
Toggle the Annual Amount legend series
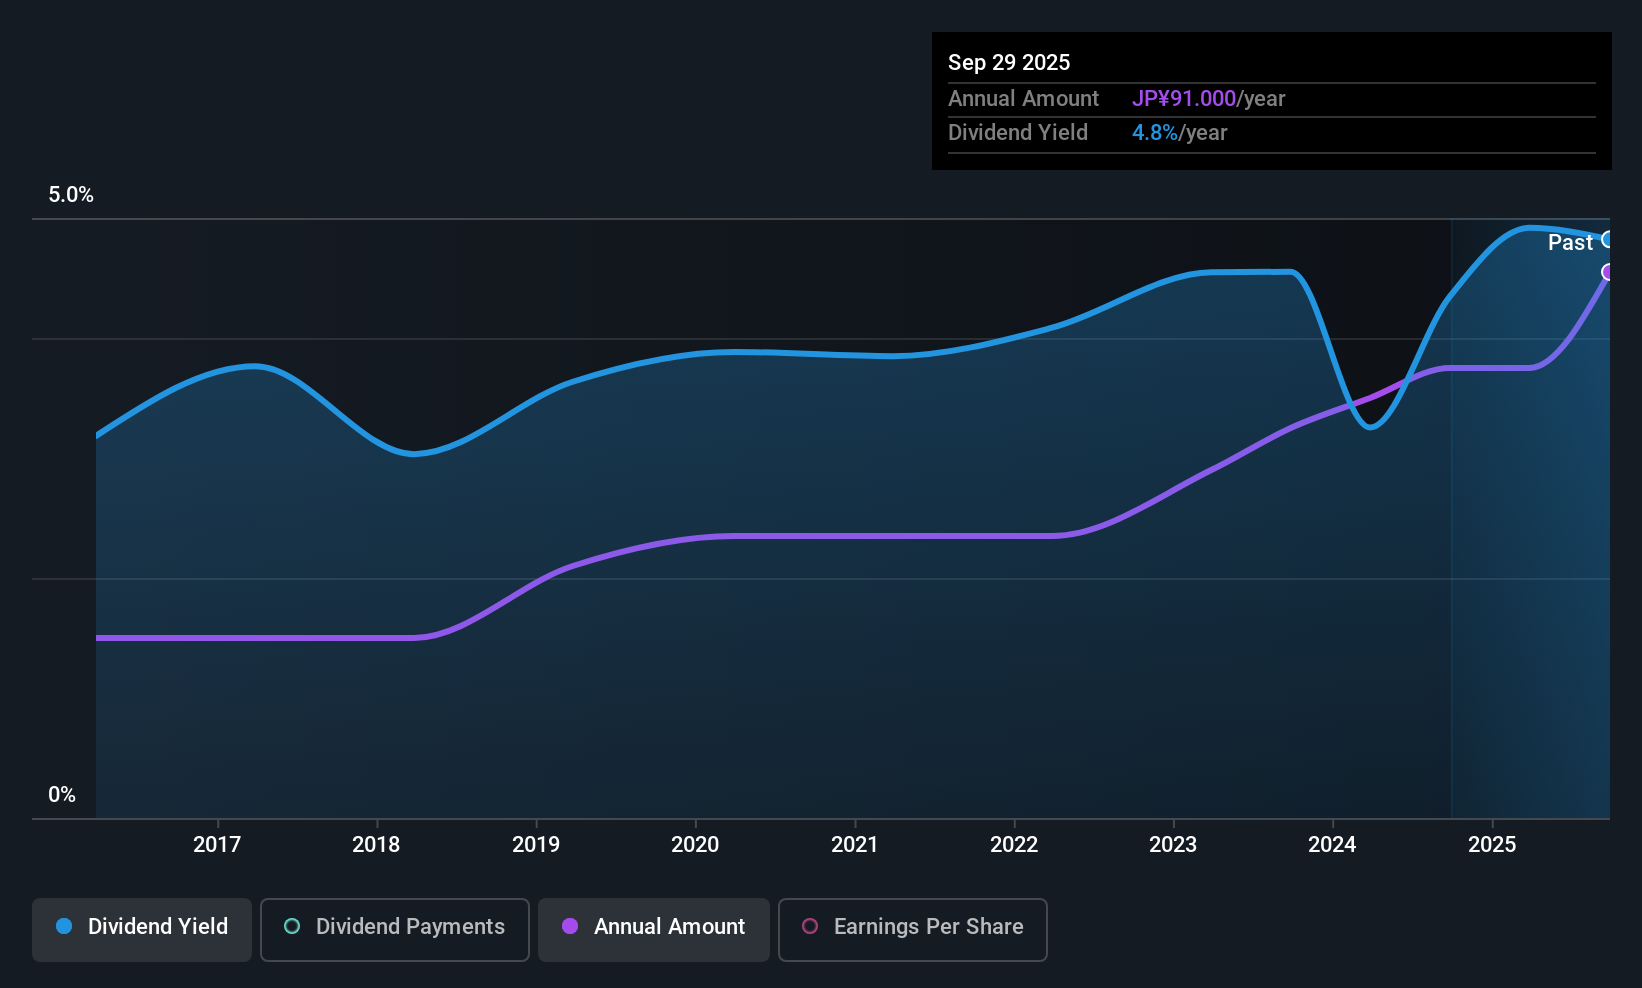654,927
